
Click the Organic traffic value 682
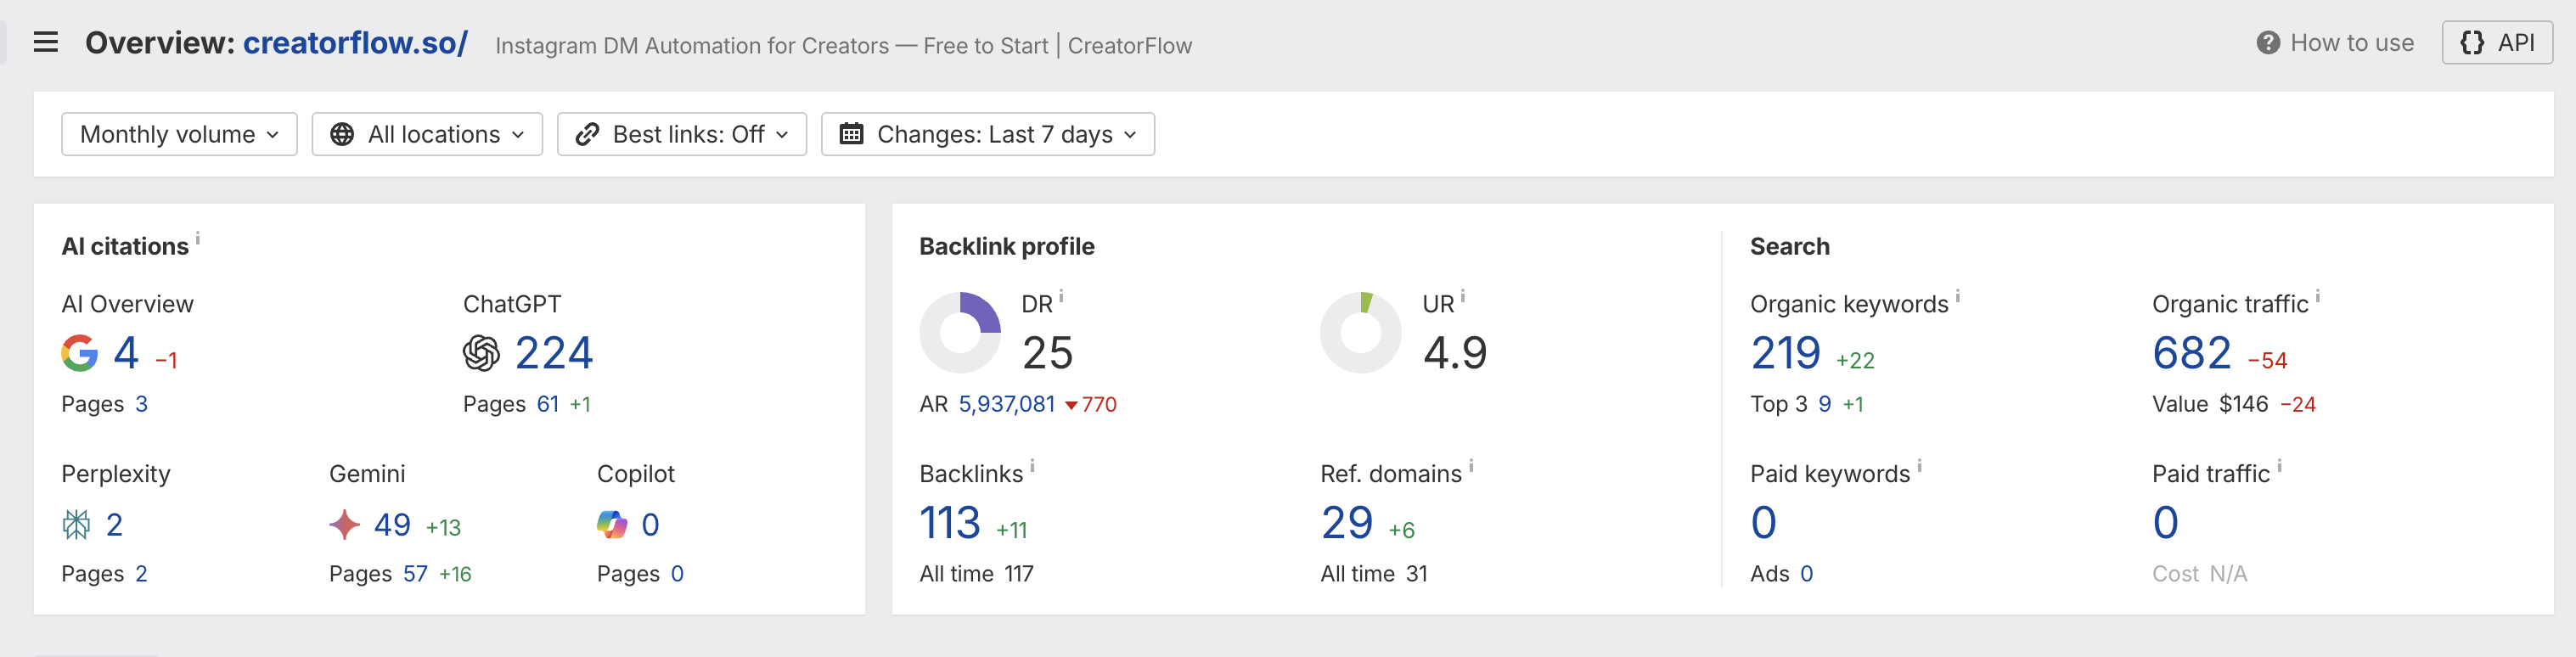(x=2191, y=353)
